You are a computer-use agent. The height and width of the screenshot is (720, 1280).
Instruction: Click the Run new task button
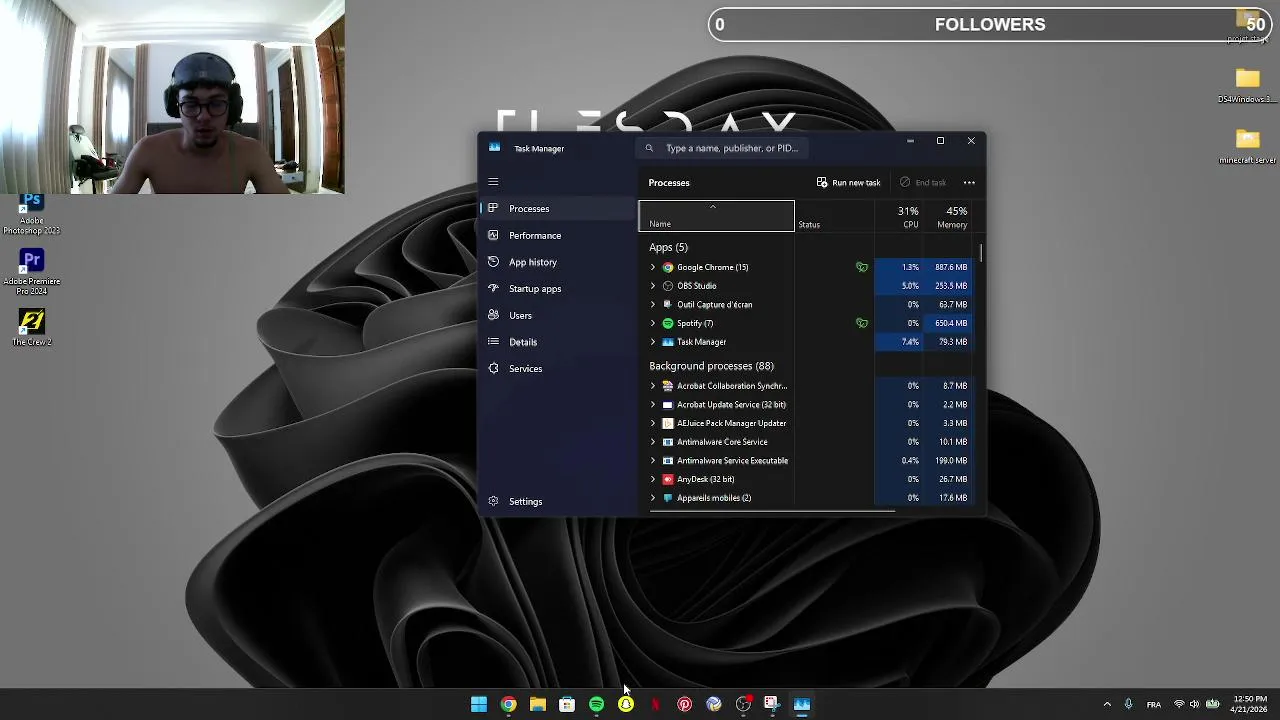[848, 183]
